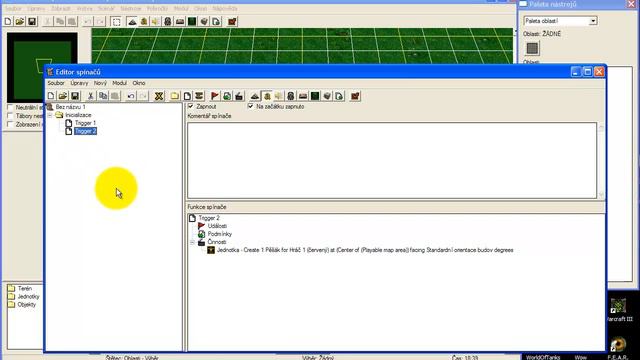The height and width of the screenshot is (360, 640).
Task: Add a new action clapperboard icon
Action: point(239,96)
